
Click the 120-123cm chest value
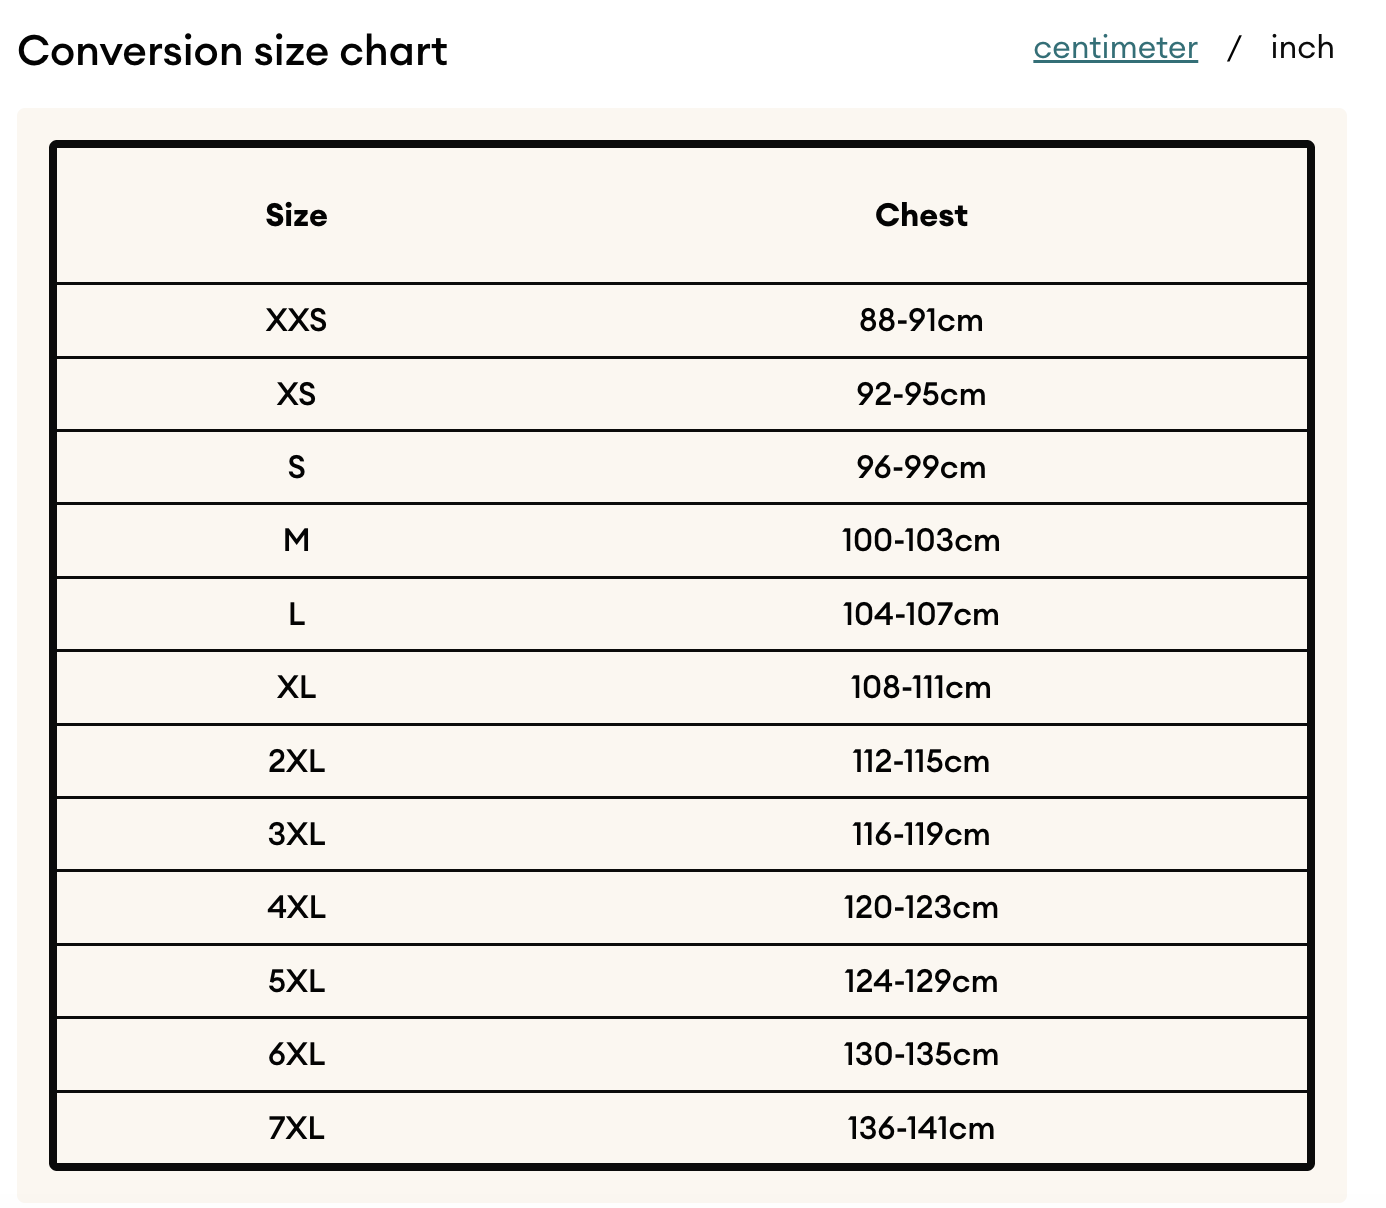coord(921,907)
